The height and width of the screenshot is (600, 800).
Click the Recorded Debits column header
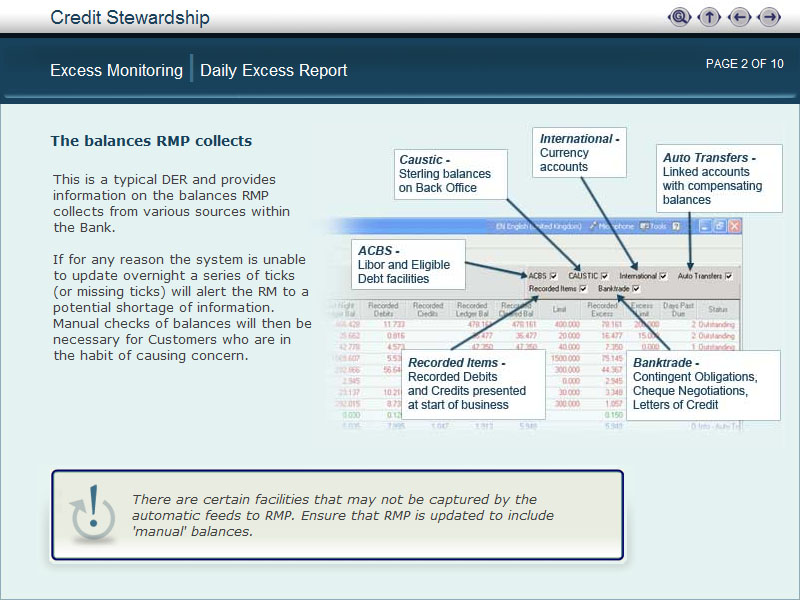tap(383, 309)
